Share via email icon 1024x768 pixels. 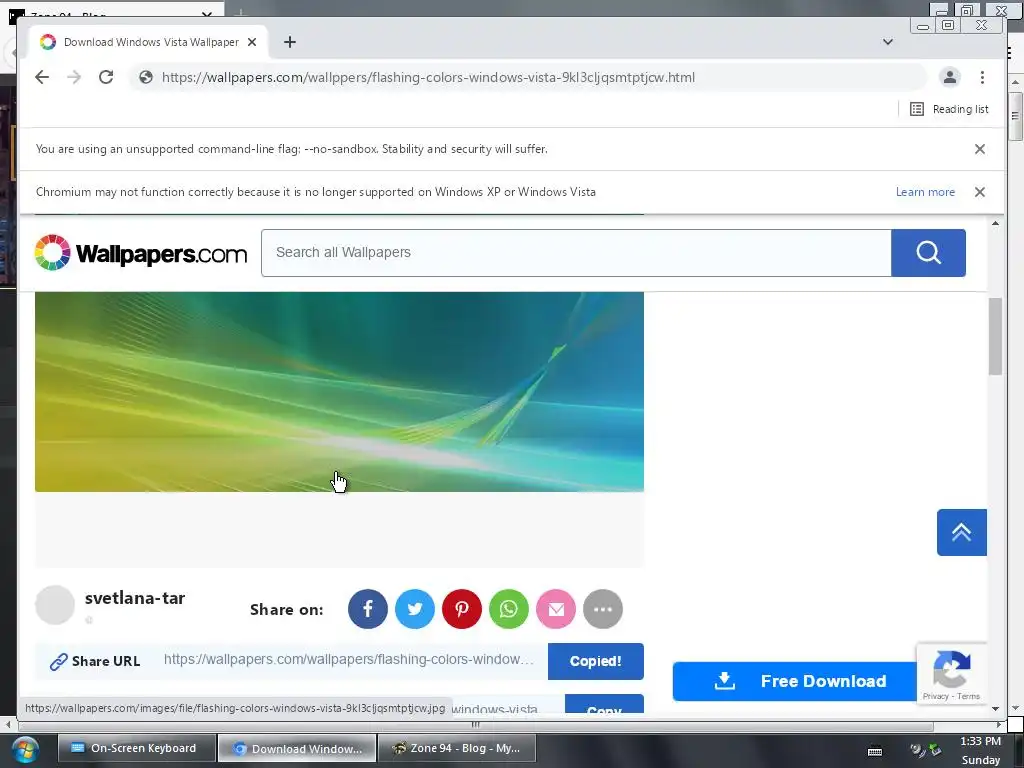point(556,609)
